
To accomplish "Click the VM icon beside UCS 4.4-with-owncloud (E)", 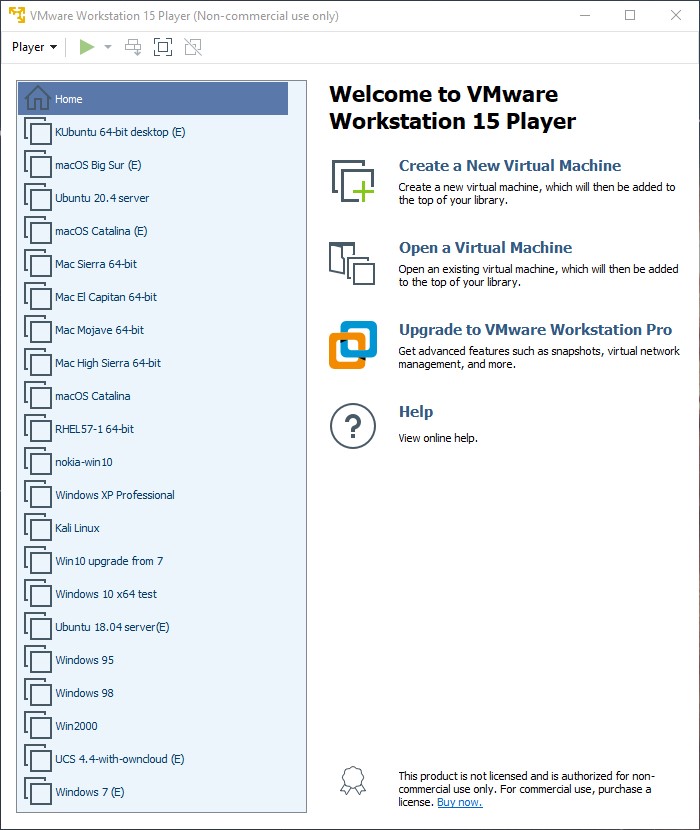I will pos(38,759).
